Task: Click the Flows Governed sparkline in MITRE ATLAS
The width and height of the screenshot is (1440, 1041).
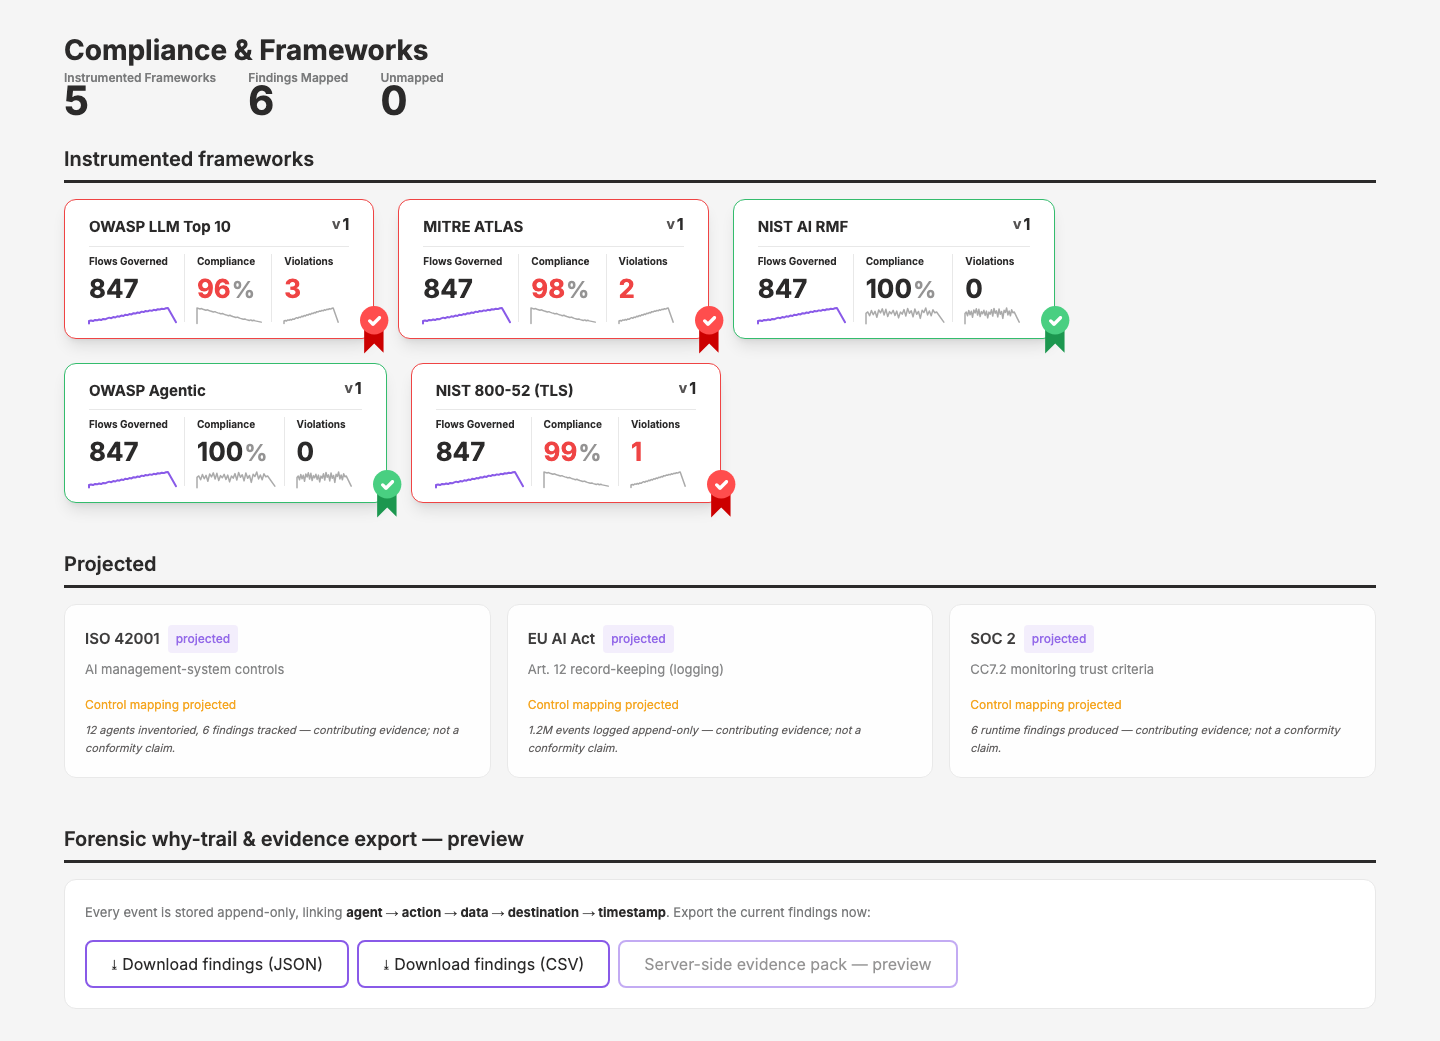Action: click(466, 315)
